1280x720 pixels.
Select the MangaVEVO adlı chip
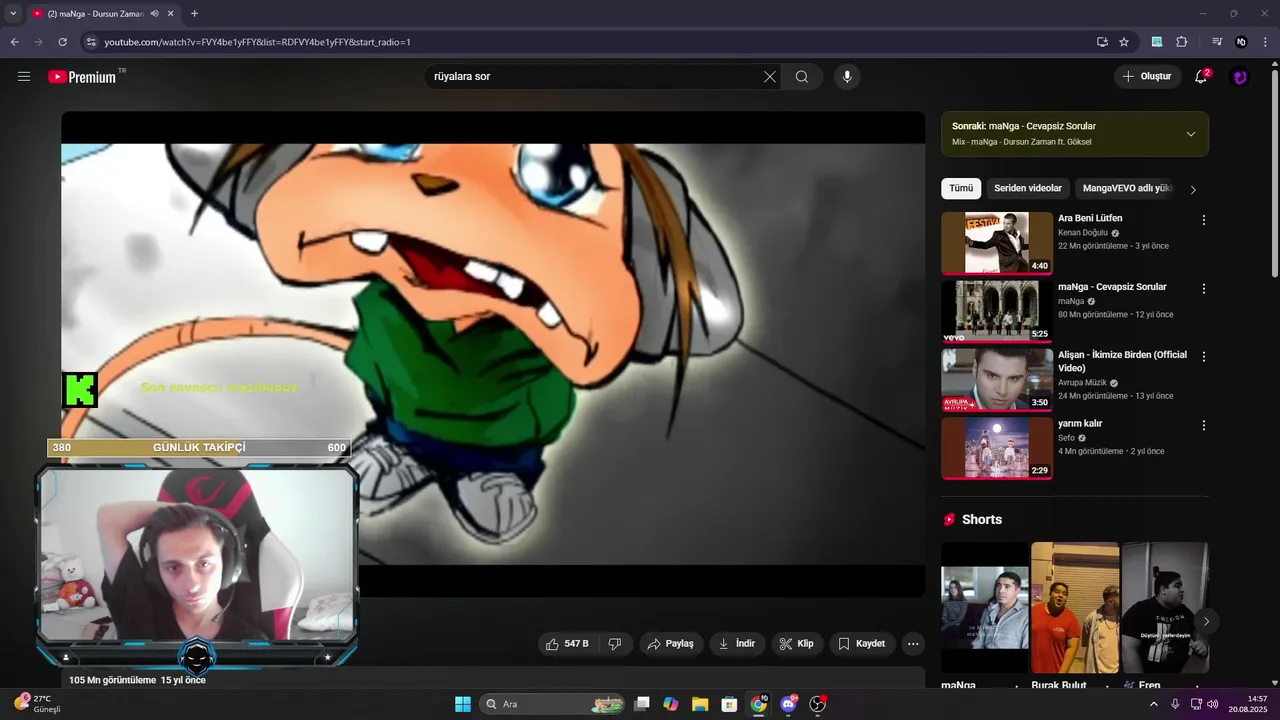click(1126, 188)
